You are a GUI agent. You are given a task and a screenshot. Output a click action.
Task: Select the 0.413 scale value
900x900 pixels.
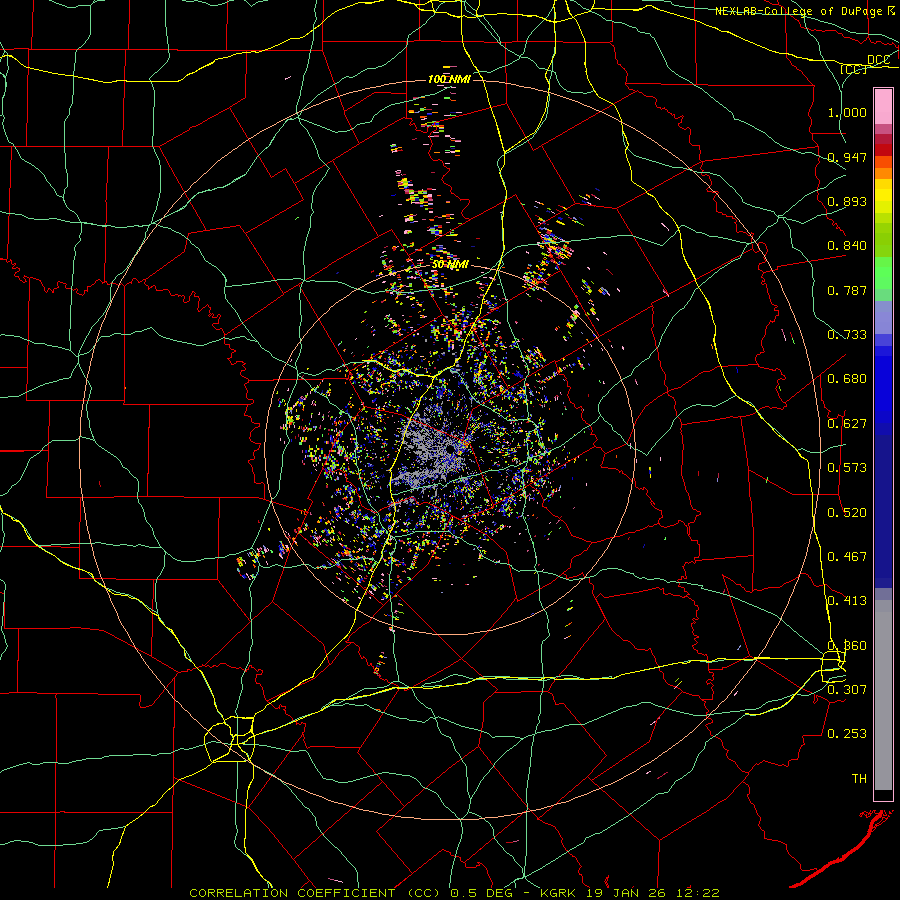[847, 601]
